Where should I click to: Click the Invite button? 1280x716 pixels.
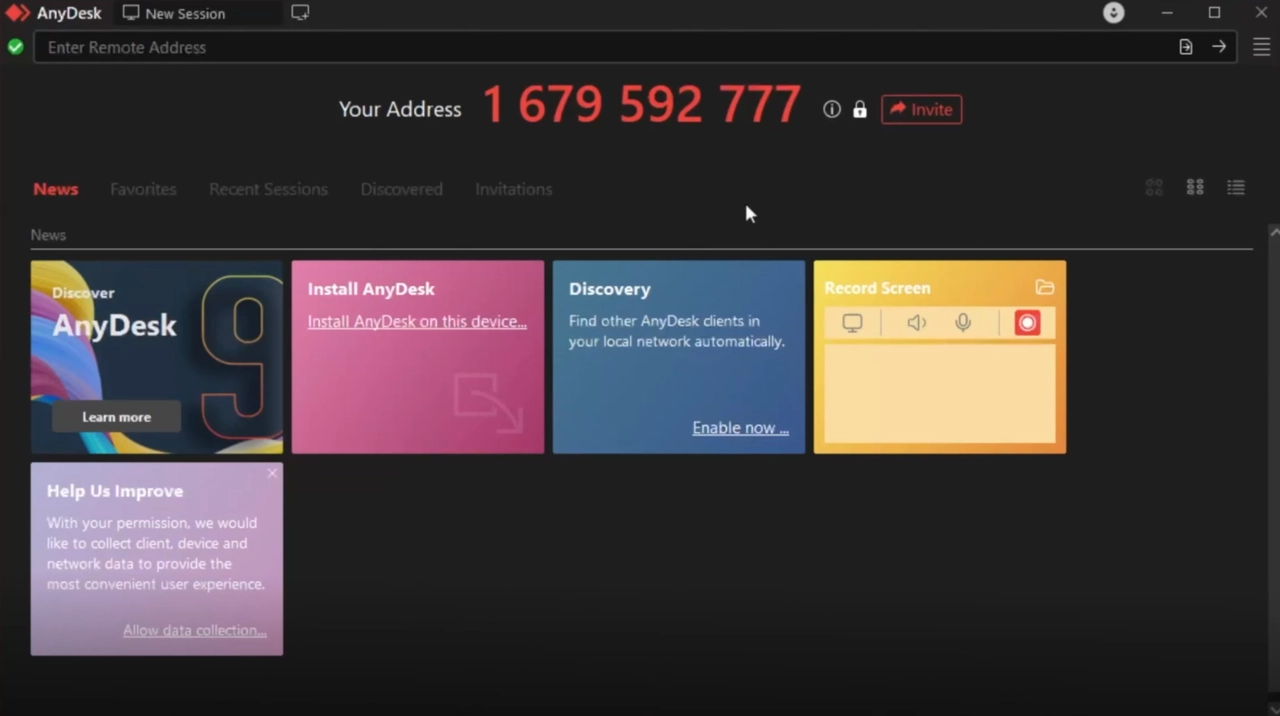[921, 110]
